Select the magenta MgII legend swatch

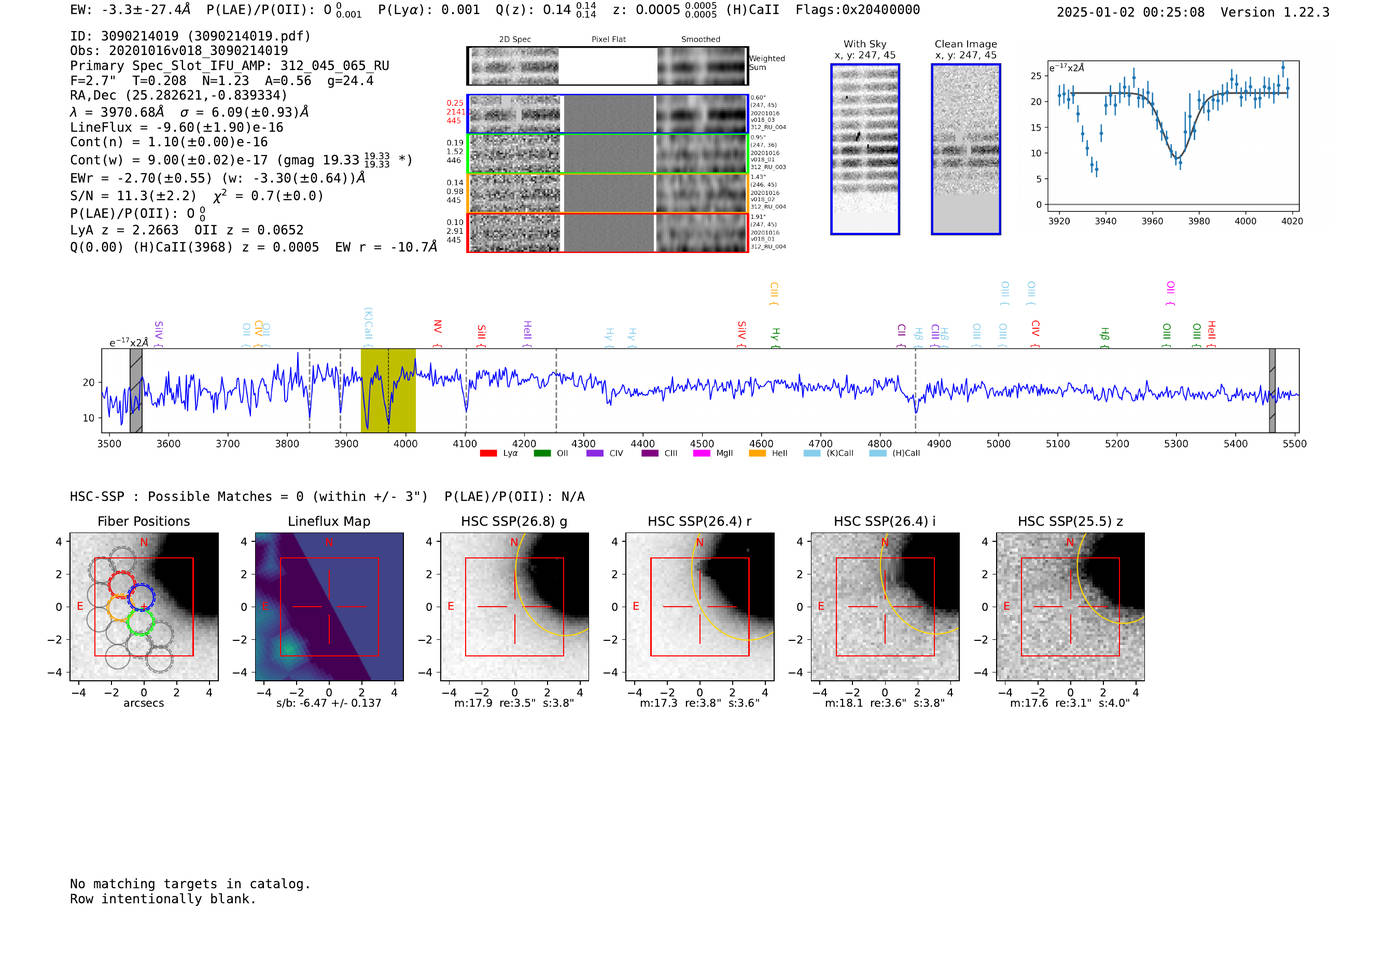[701, 453]
